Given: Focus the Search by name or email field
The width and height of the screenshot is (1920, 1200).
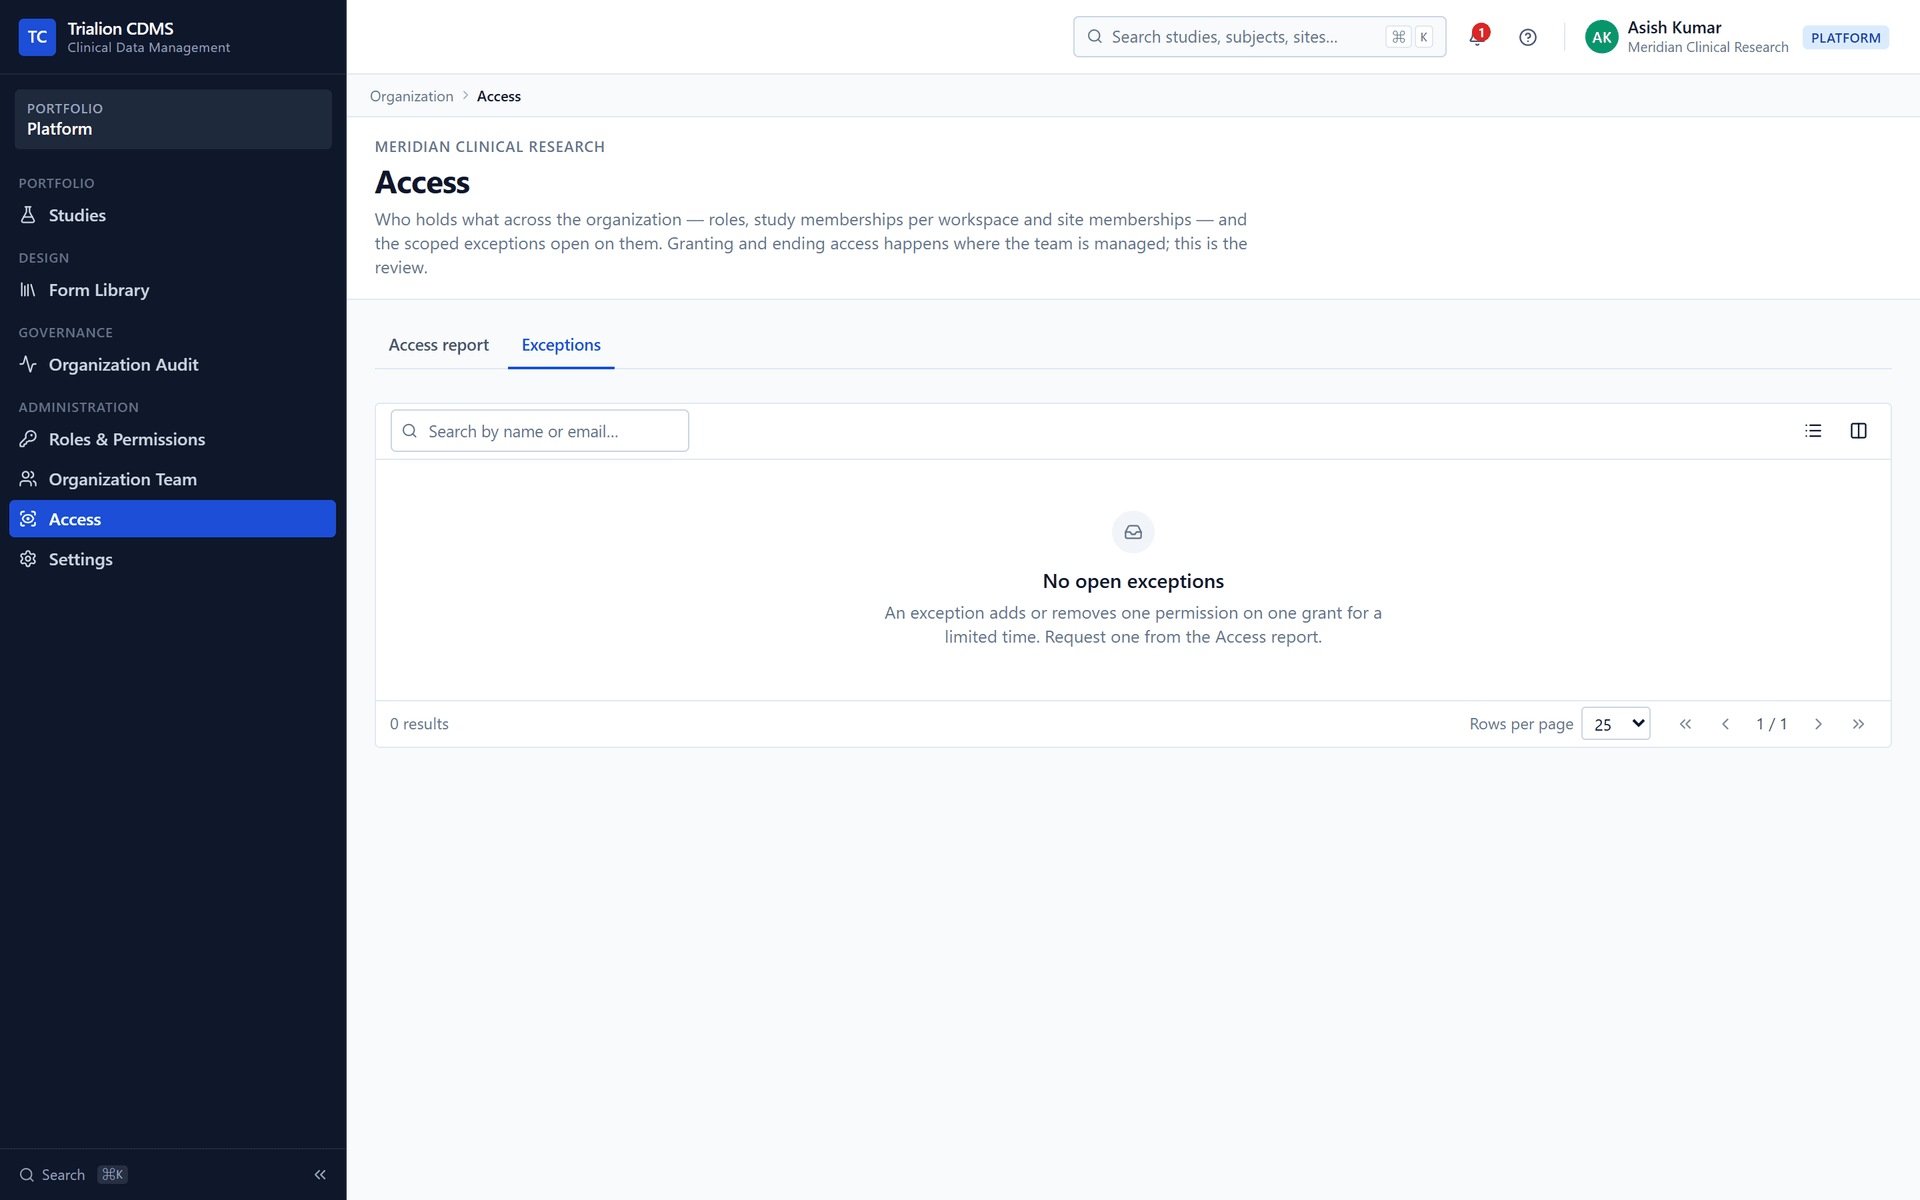Looking at the screenshot, I should (x=539, y=431).
